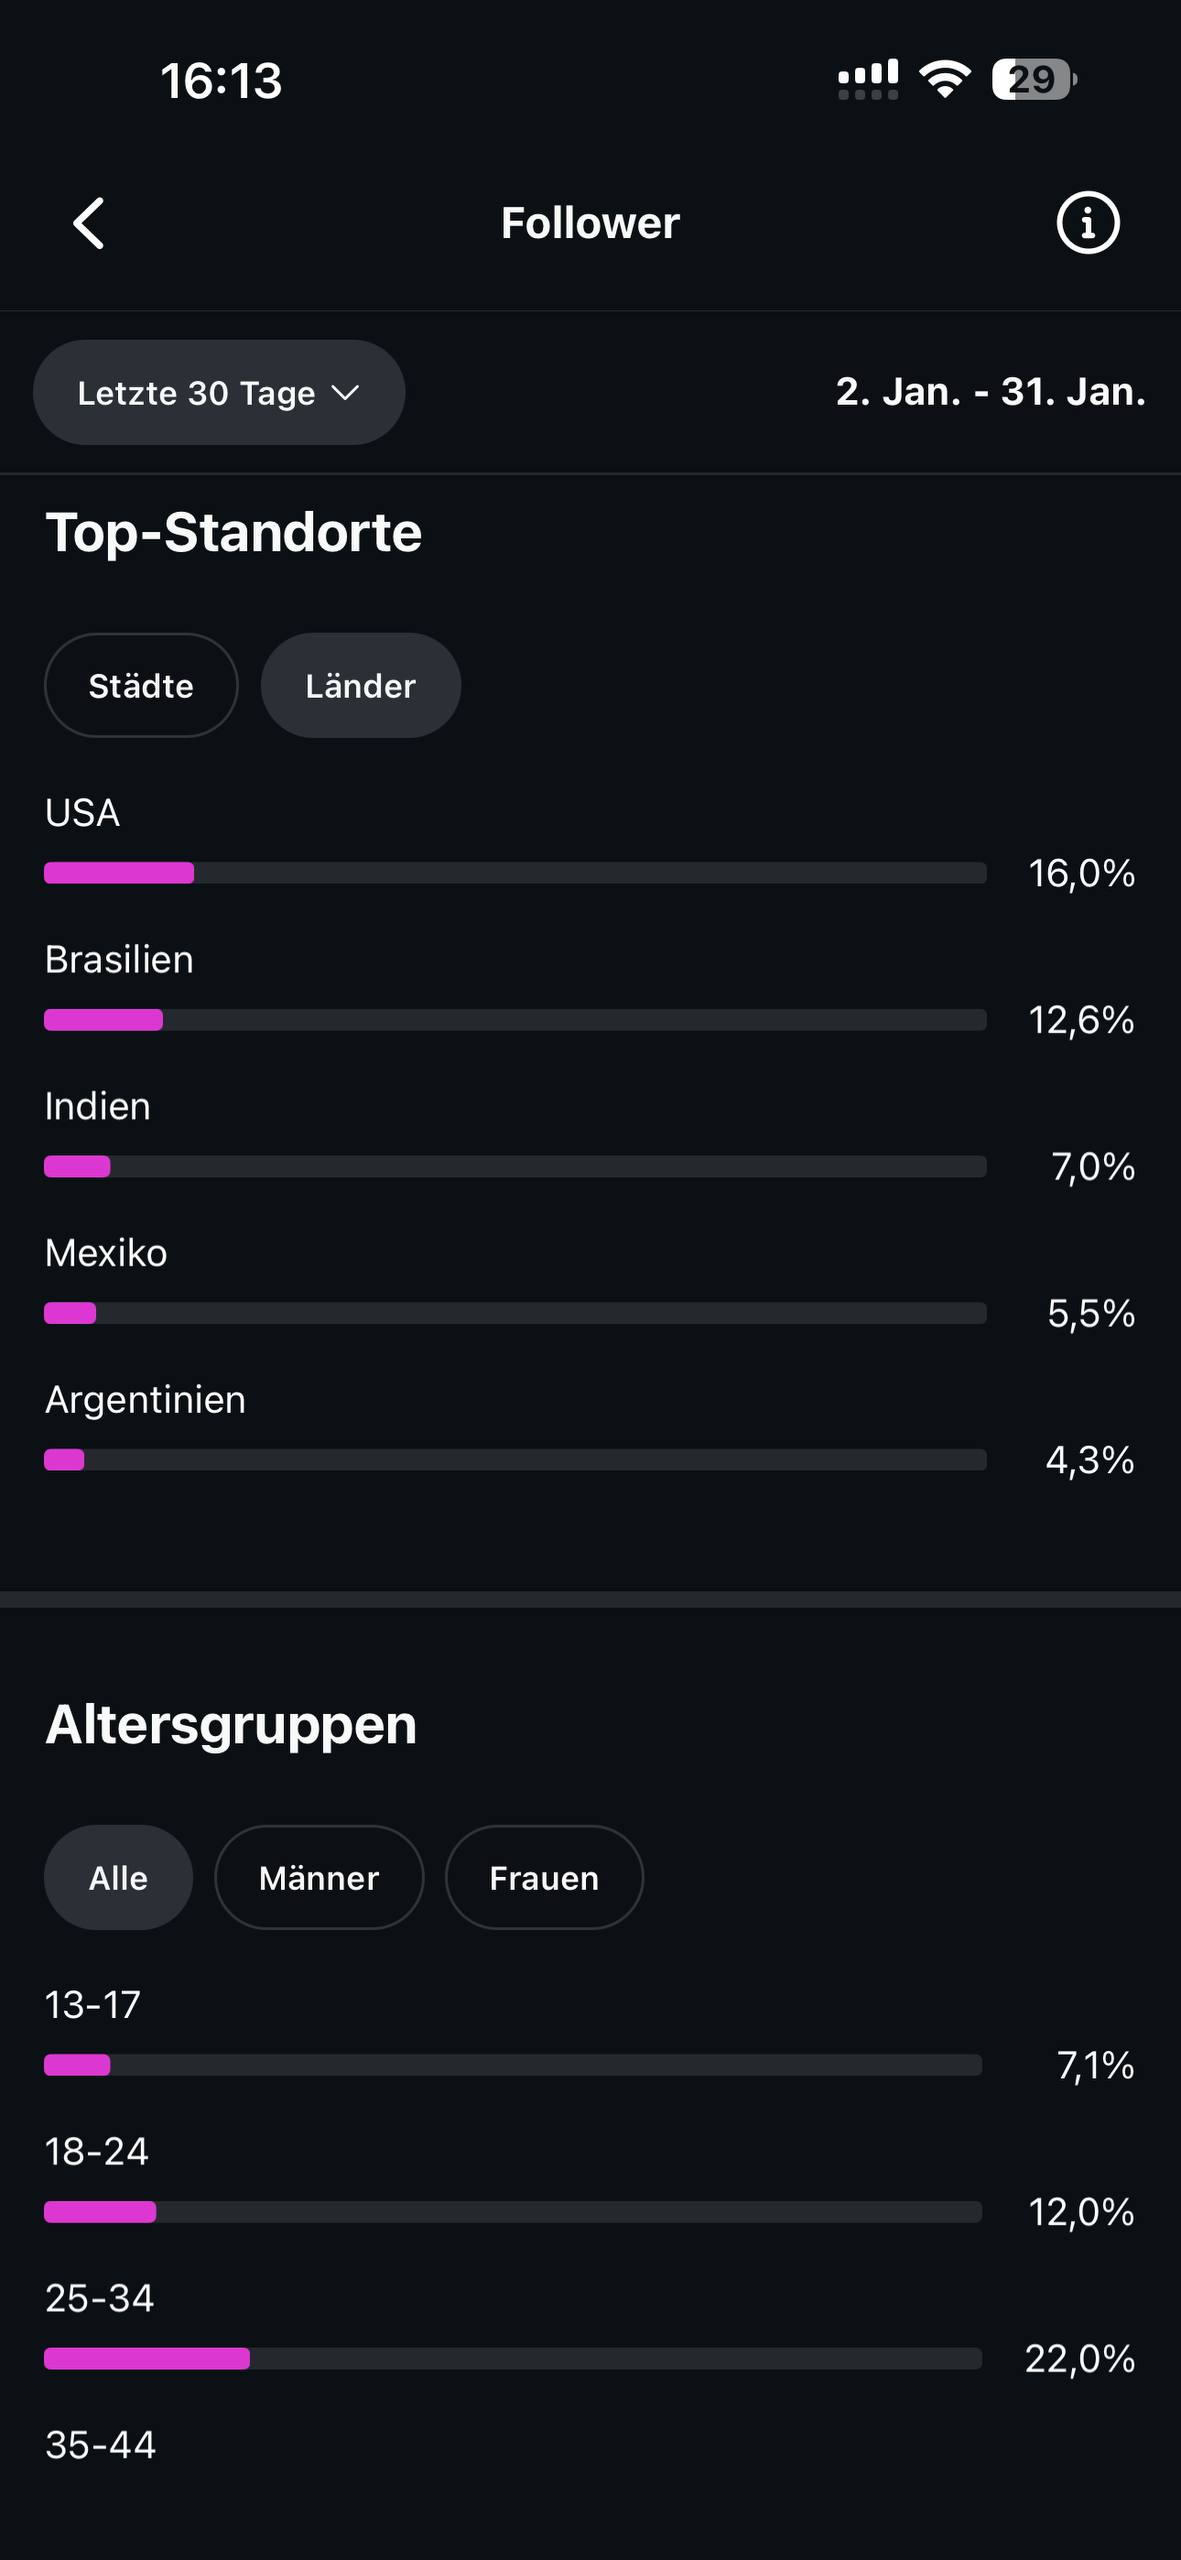The height and width of the screenshot is (2560, 1181).
Task: Click the 25-34 age group bar
Action: pyautogui.click(x=512, y=2359)
